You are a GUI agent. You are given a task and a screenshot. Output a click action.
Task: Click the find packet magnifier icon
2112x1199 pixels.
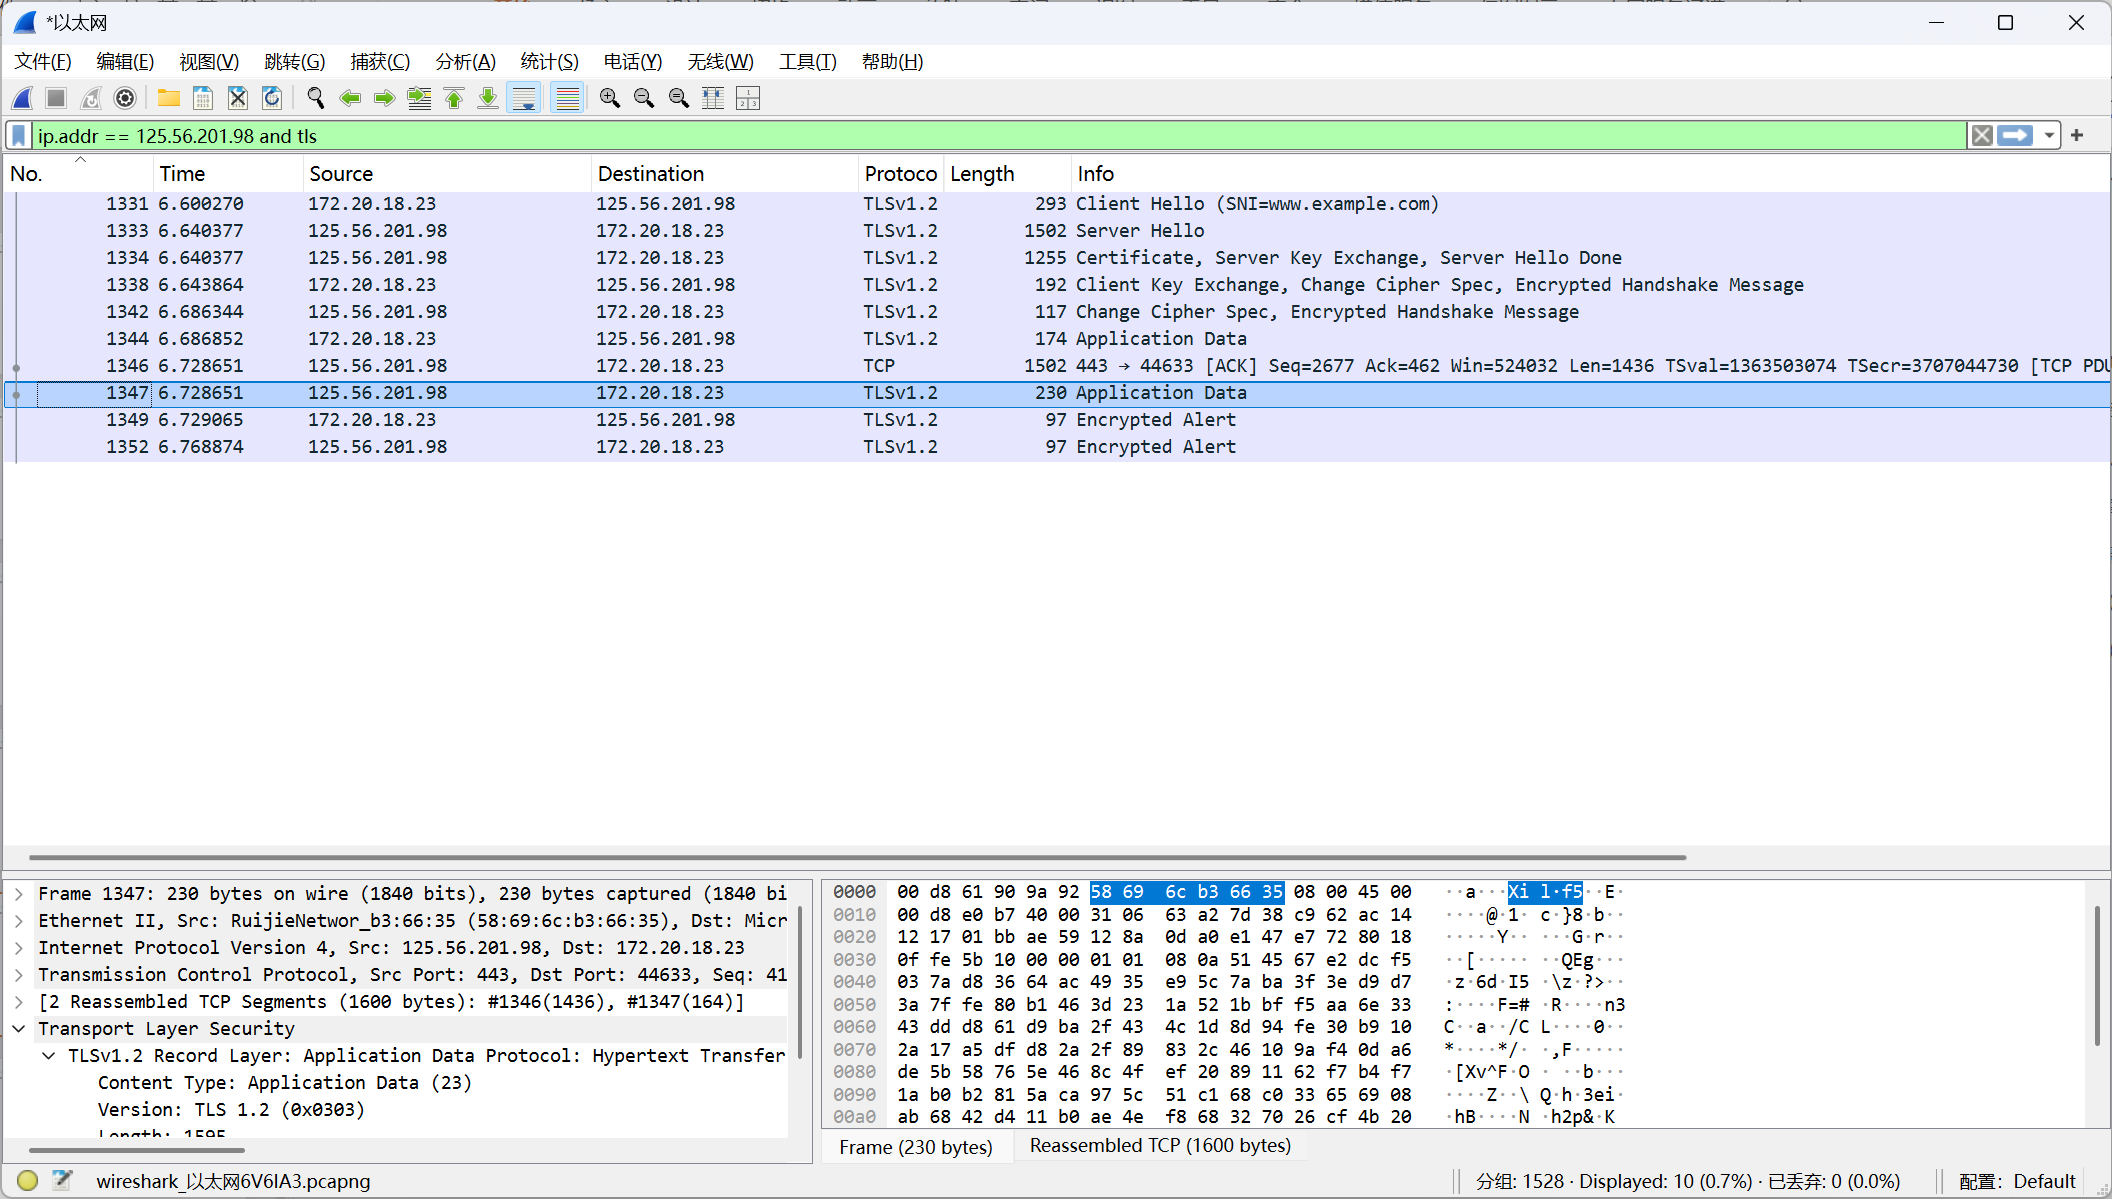click(316, 98)
